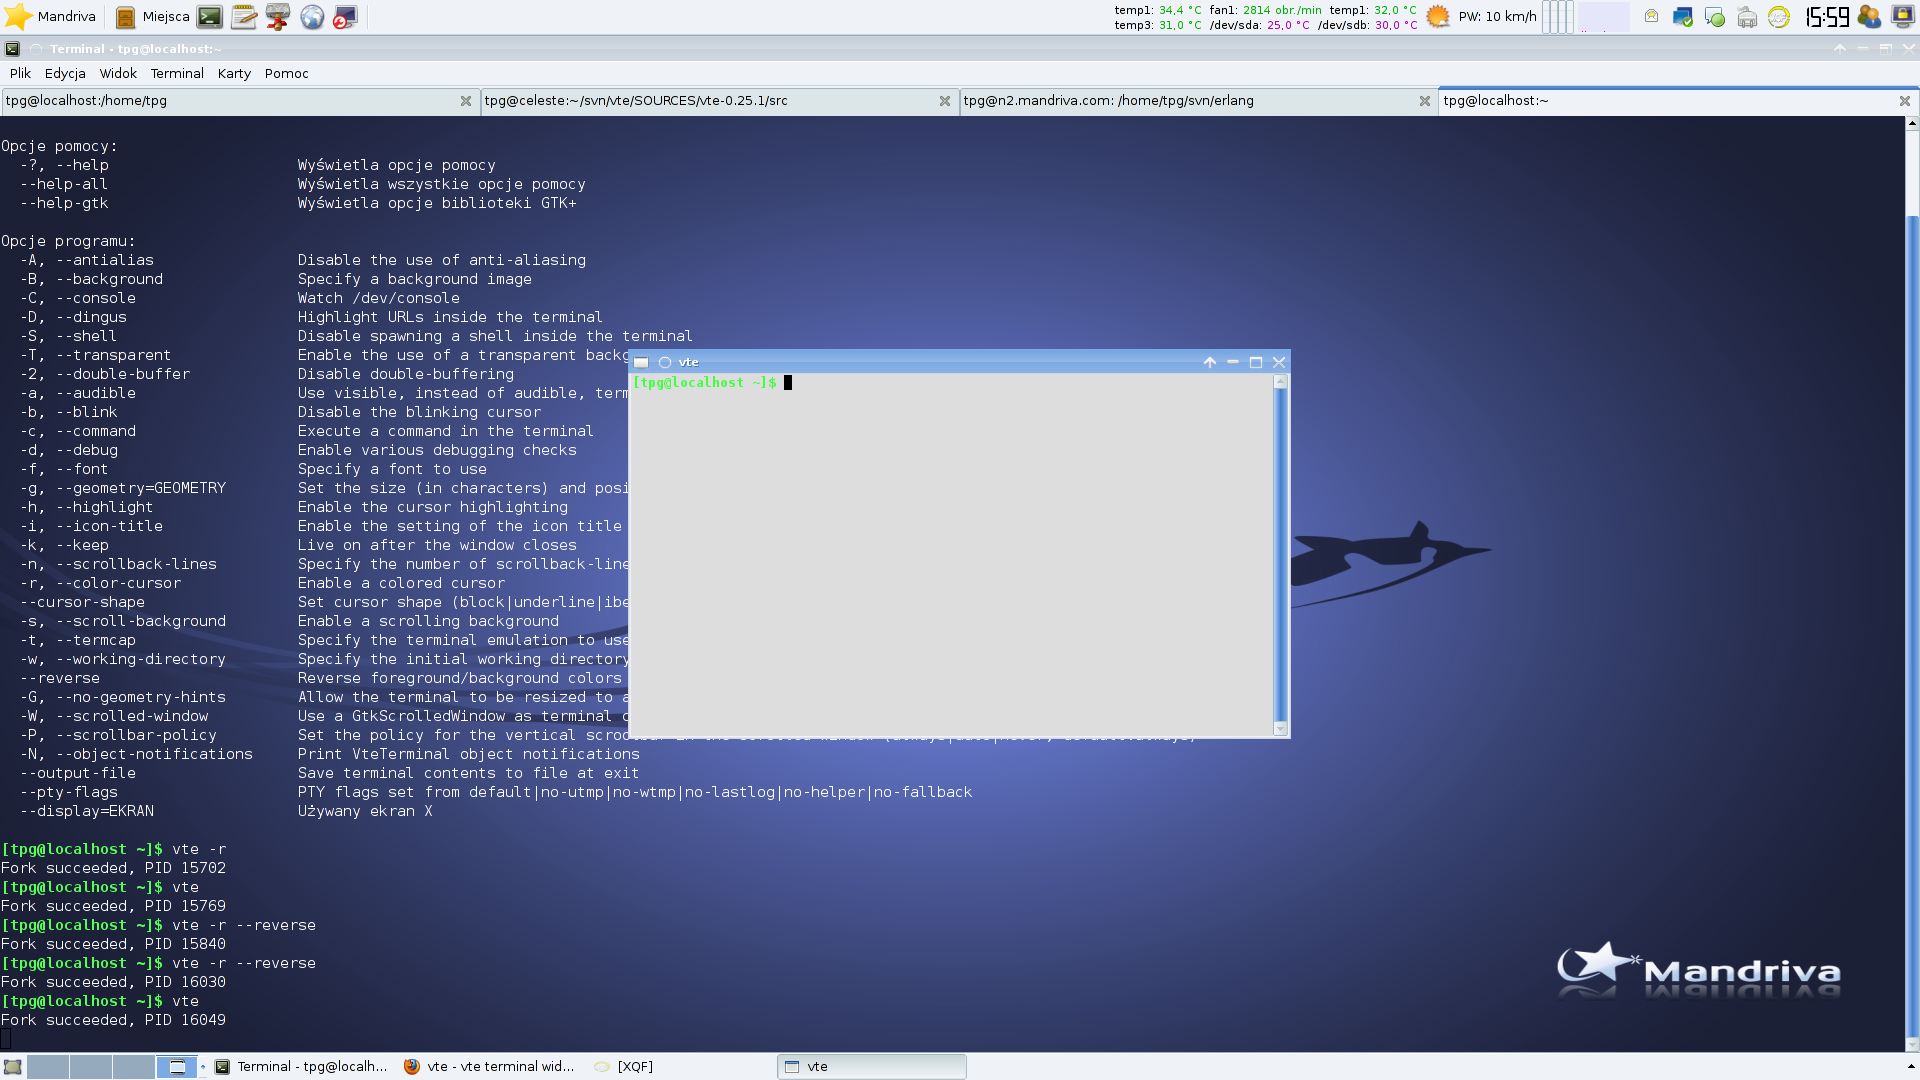Switch to the fourth workspace in the pager

tap(177, 1067)
